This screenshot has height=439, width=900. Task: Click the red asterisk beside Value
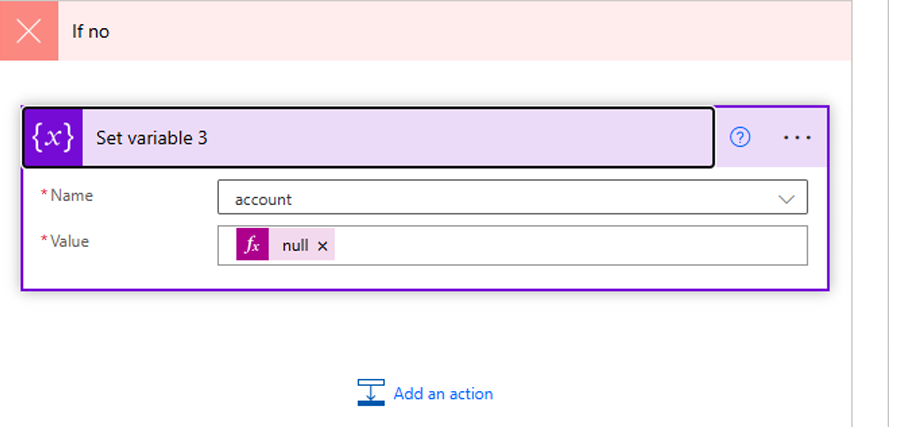tap(44, 241)
